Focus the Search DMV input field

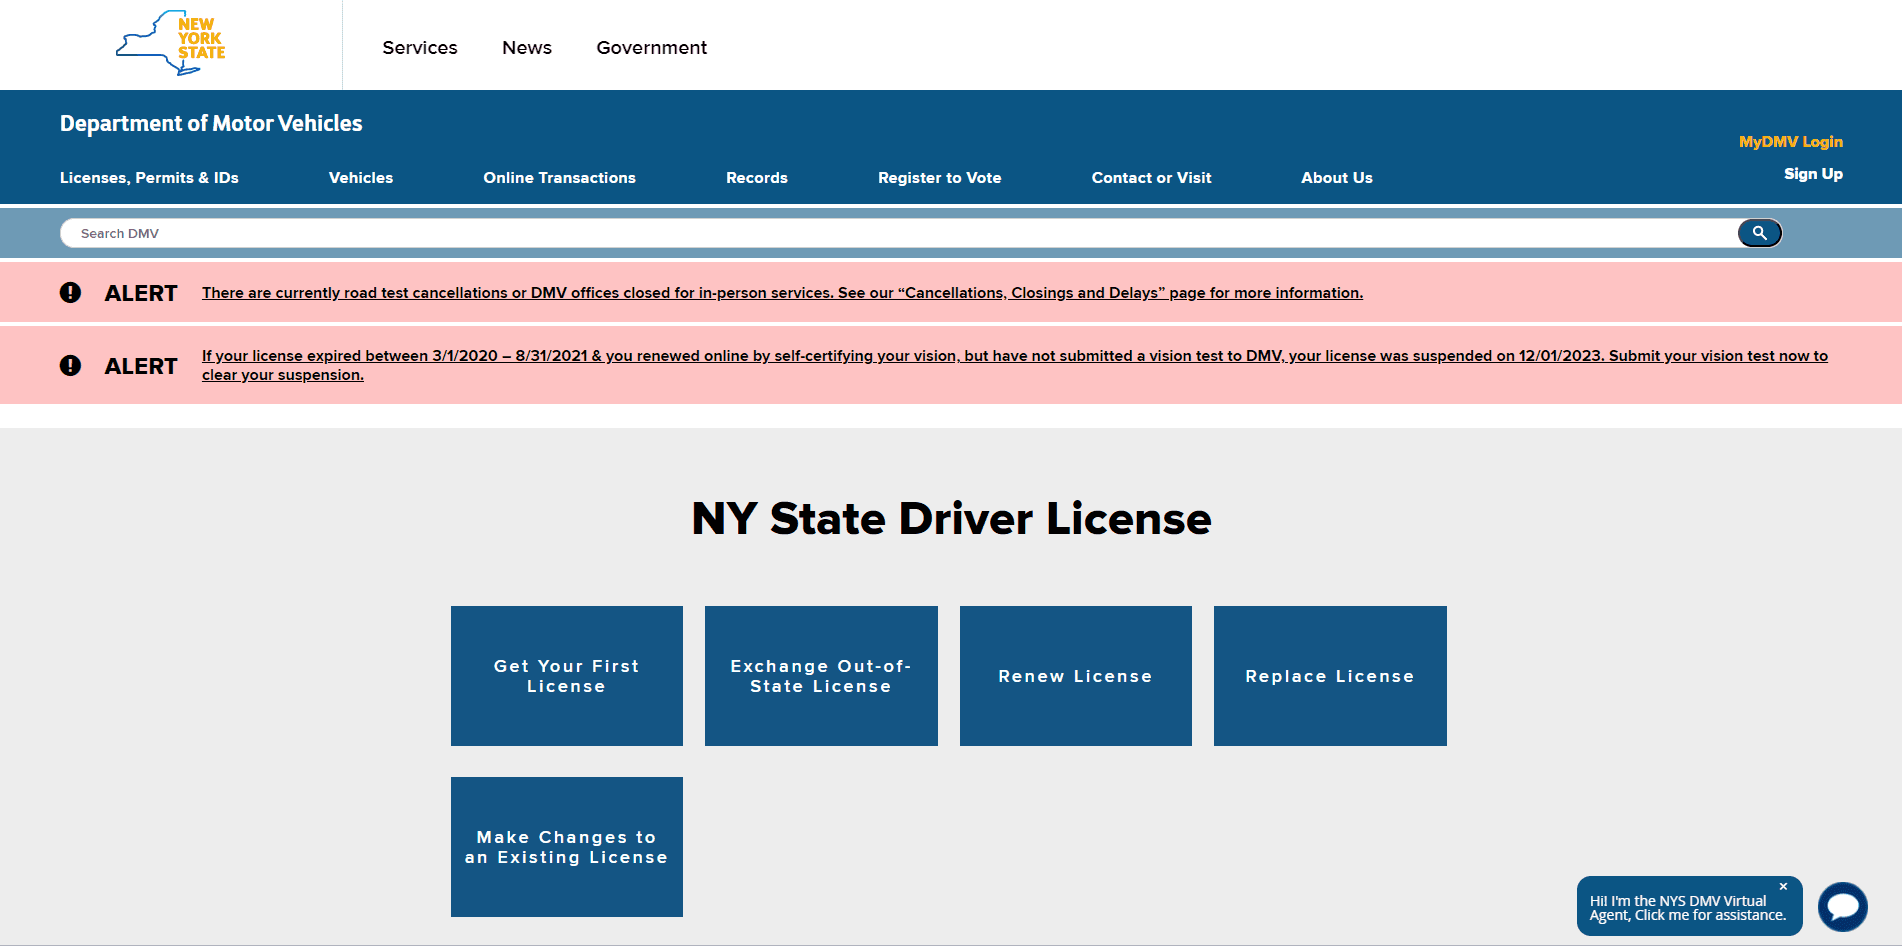pos(897,233)
